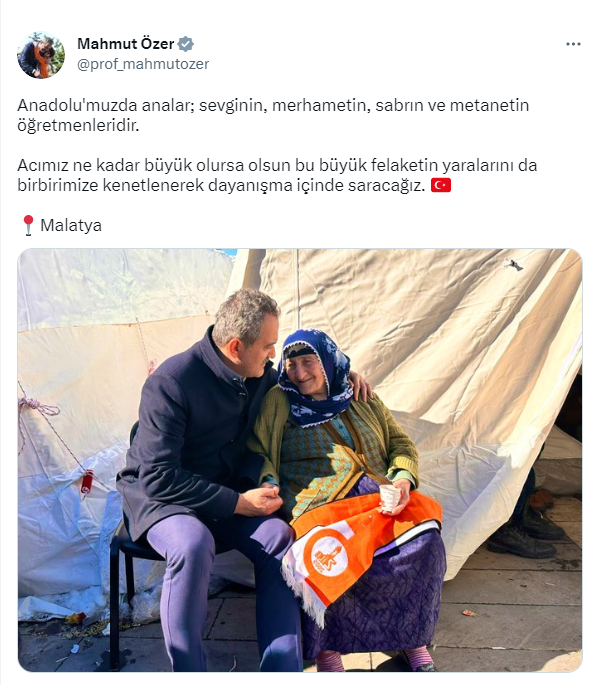Click the word "öğretmenleridir." in the tweet
The width and height of the screenshot is (599, 685).
[78, 126]
